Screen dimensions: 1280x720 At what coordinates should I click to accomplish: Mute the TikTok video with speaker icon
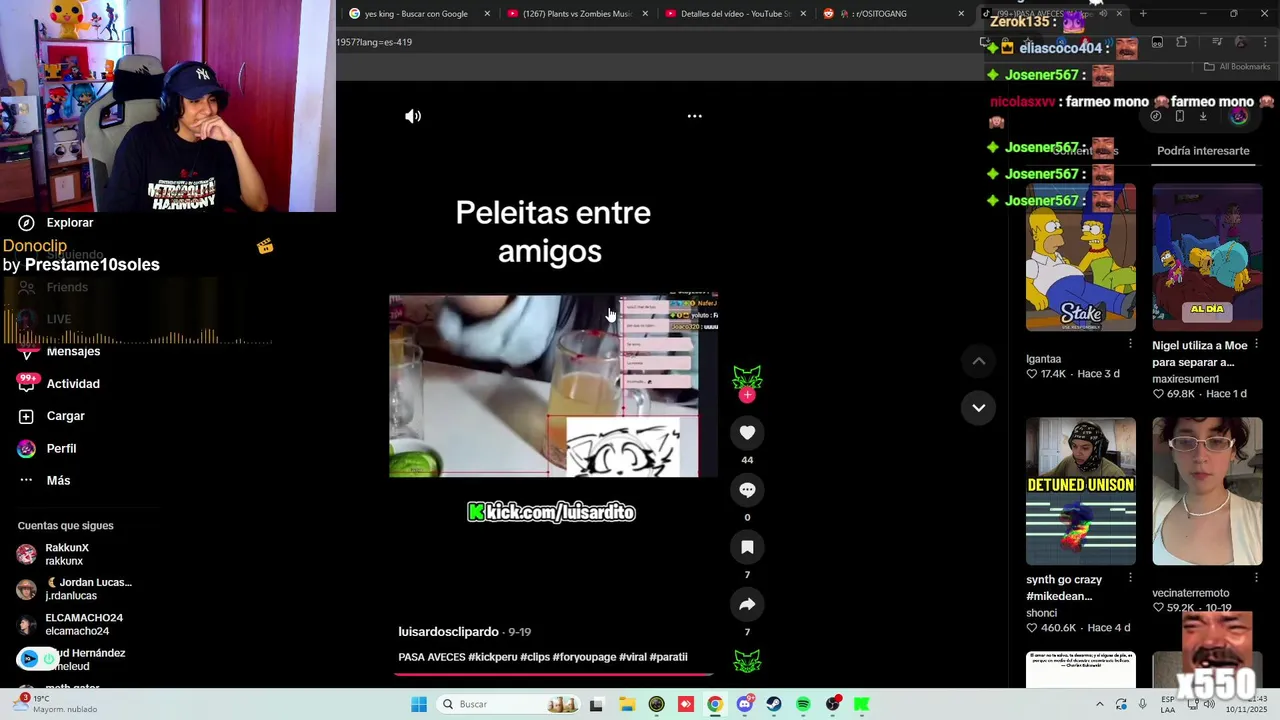coord(413,116)
